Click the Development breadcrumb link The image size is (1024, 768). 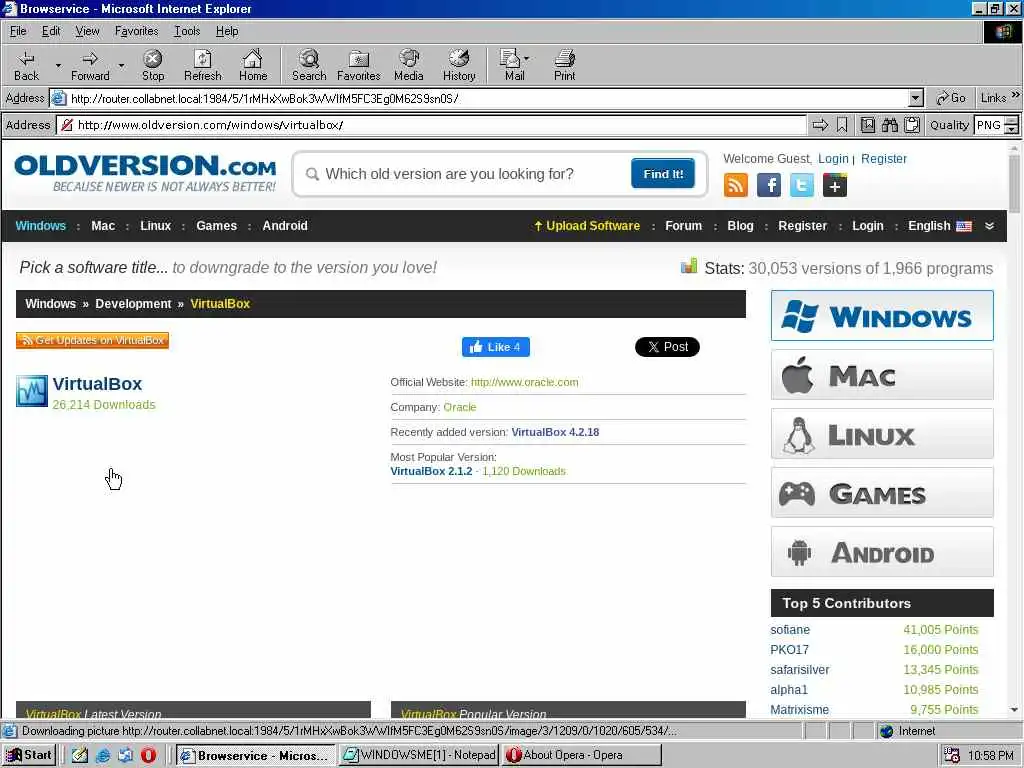tap(133, 304)
